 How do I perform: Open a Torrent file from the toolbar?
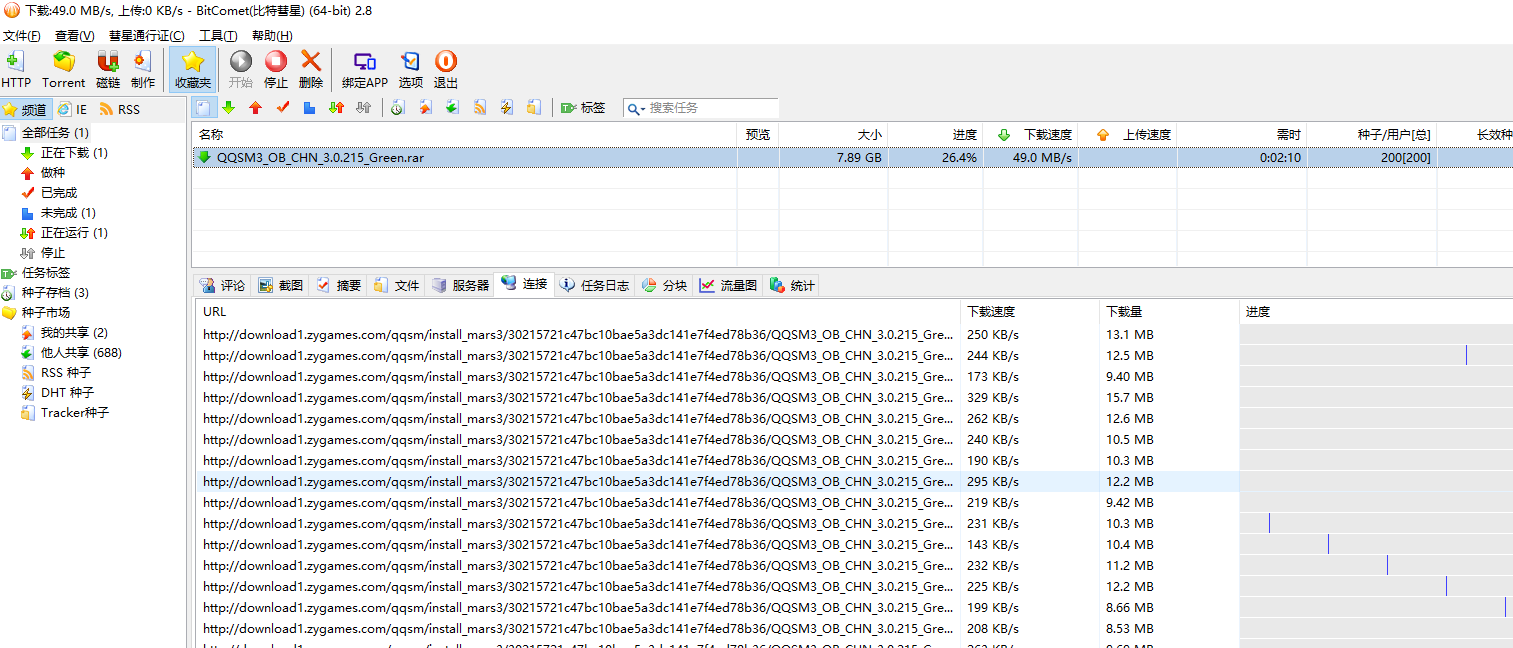(x=63, y=69)
